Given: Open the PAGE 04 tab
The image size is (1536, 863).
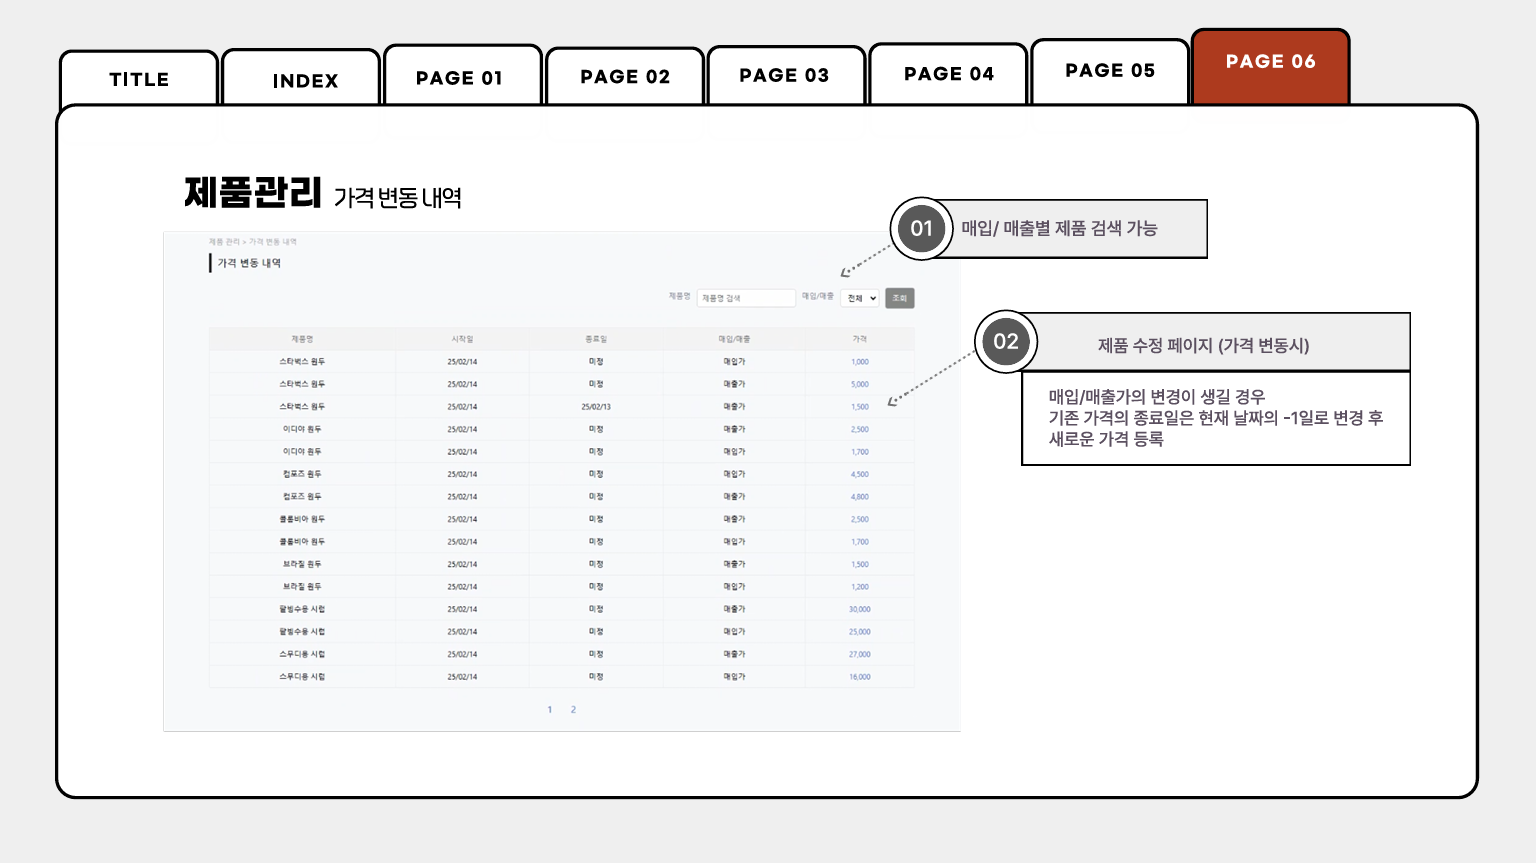Looking at the screenshot, I should 948,74.
